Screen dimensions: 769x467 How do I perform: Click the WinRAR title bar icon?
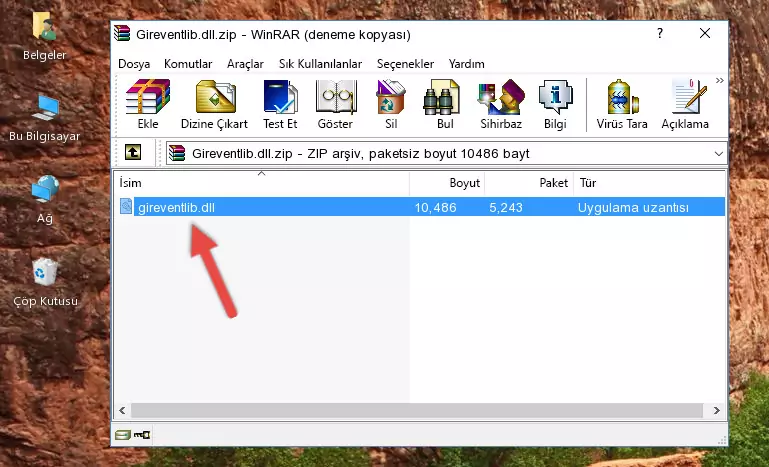[122, 33]
